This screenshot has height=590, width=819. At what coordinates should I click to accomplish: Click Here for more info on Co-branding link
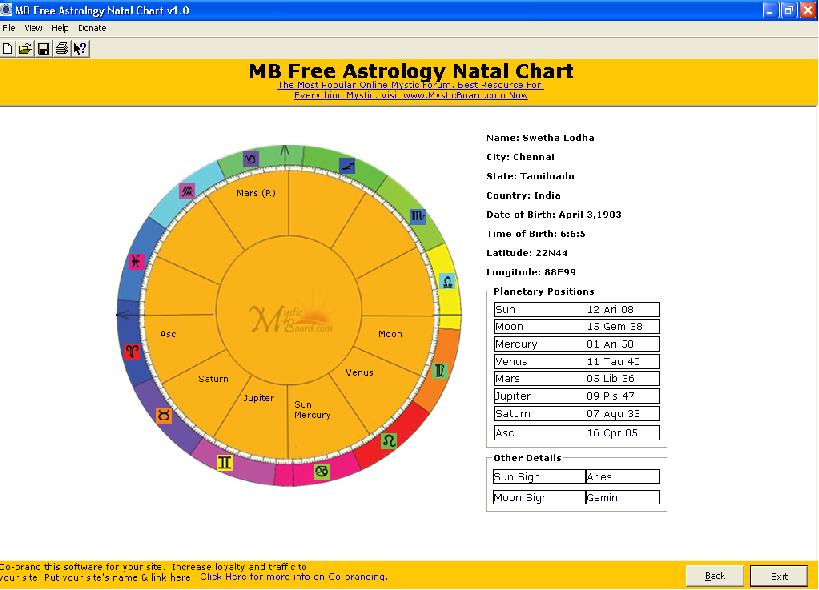pos(294,577)
